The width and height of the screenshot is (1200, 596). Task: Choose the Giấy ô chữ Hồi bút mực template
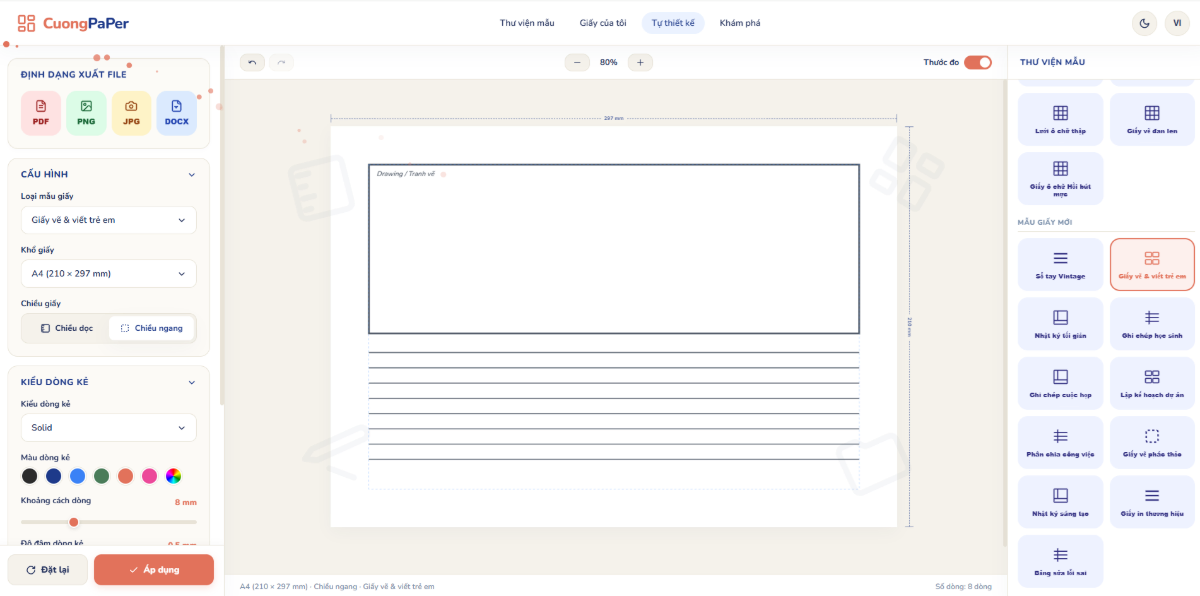coord(1061,178)
